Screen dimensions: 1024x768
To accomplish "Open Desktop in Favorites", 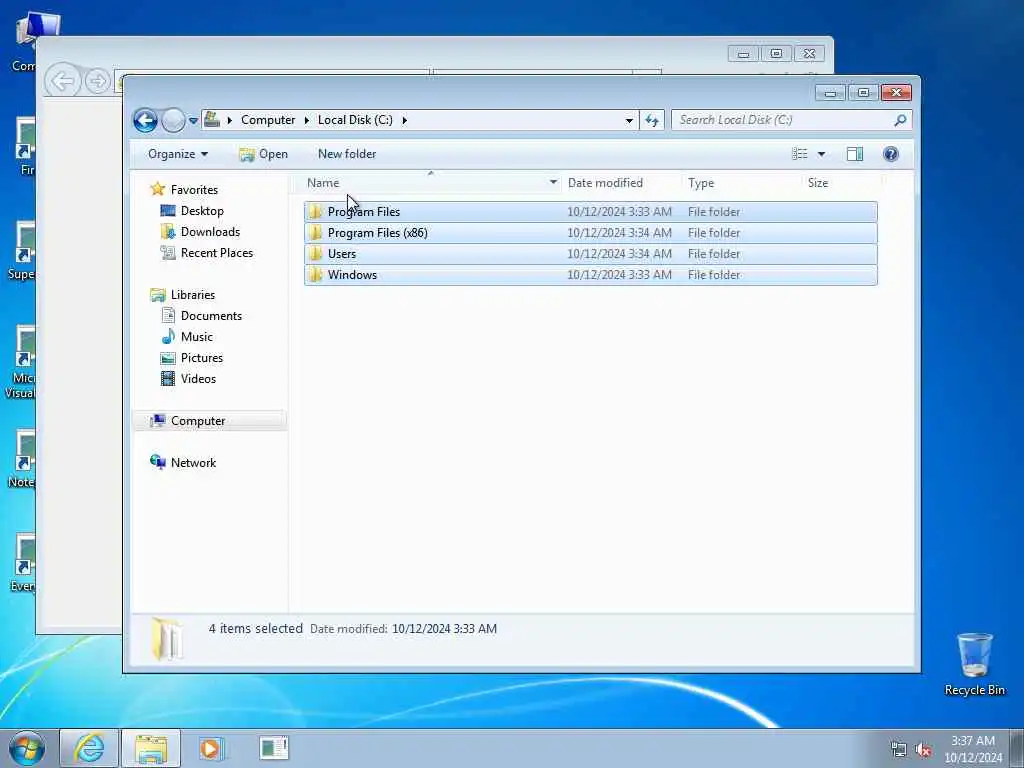I will [202, 211].
